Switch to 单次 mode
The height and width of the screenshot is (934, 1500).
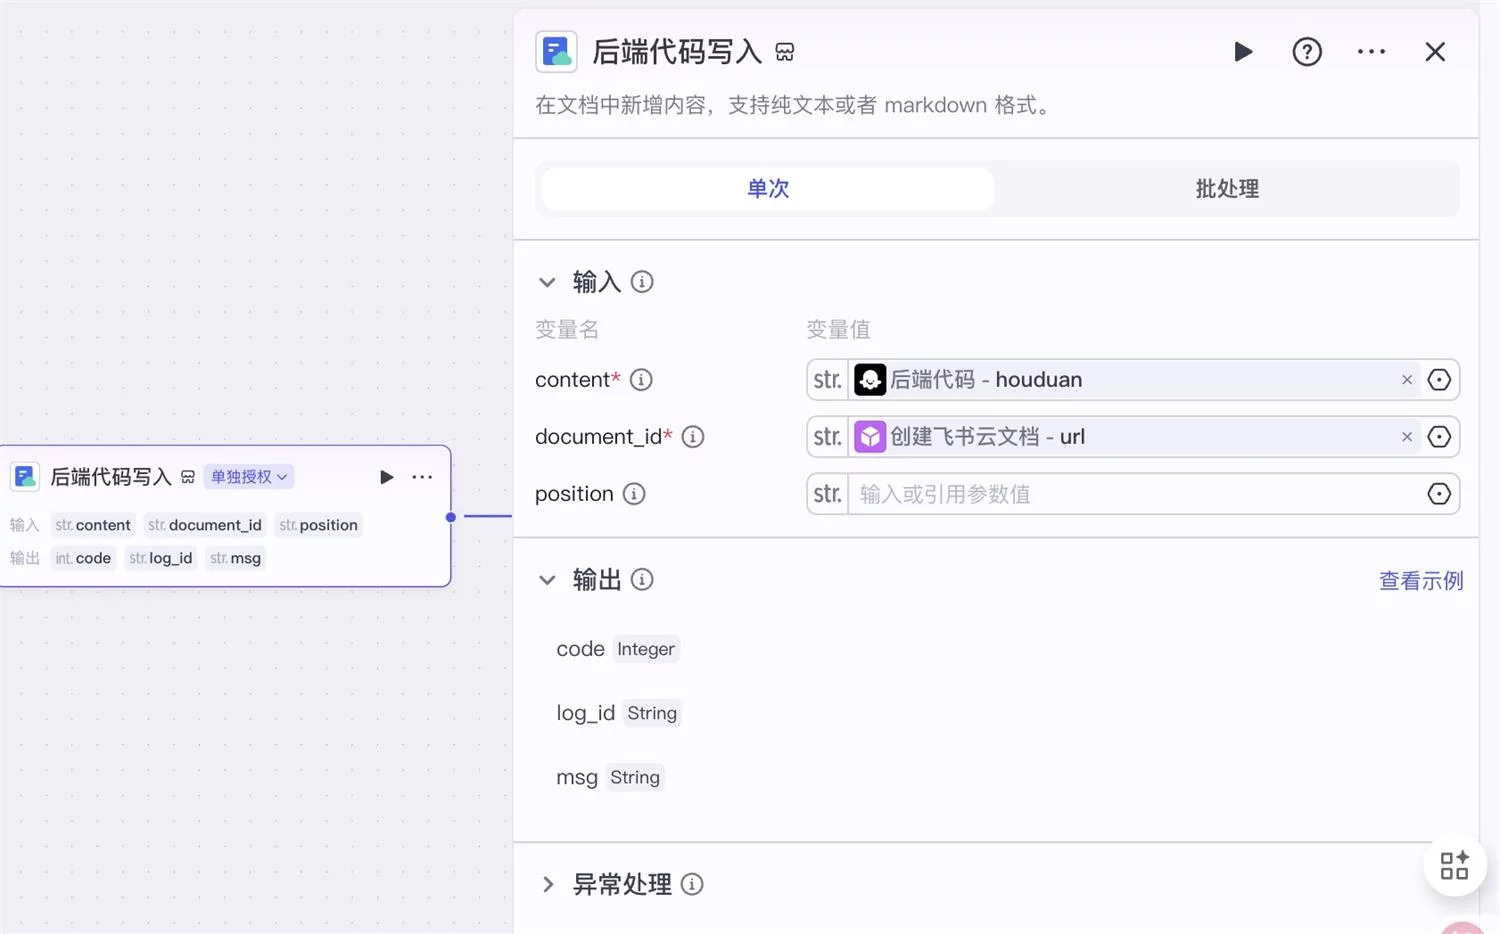click(x=767, y=188)
